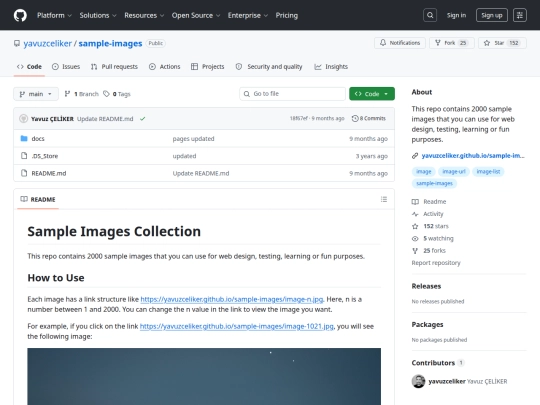Click the README outline list icon
The image size is (540, 405).
[384, 199]
